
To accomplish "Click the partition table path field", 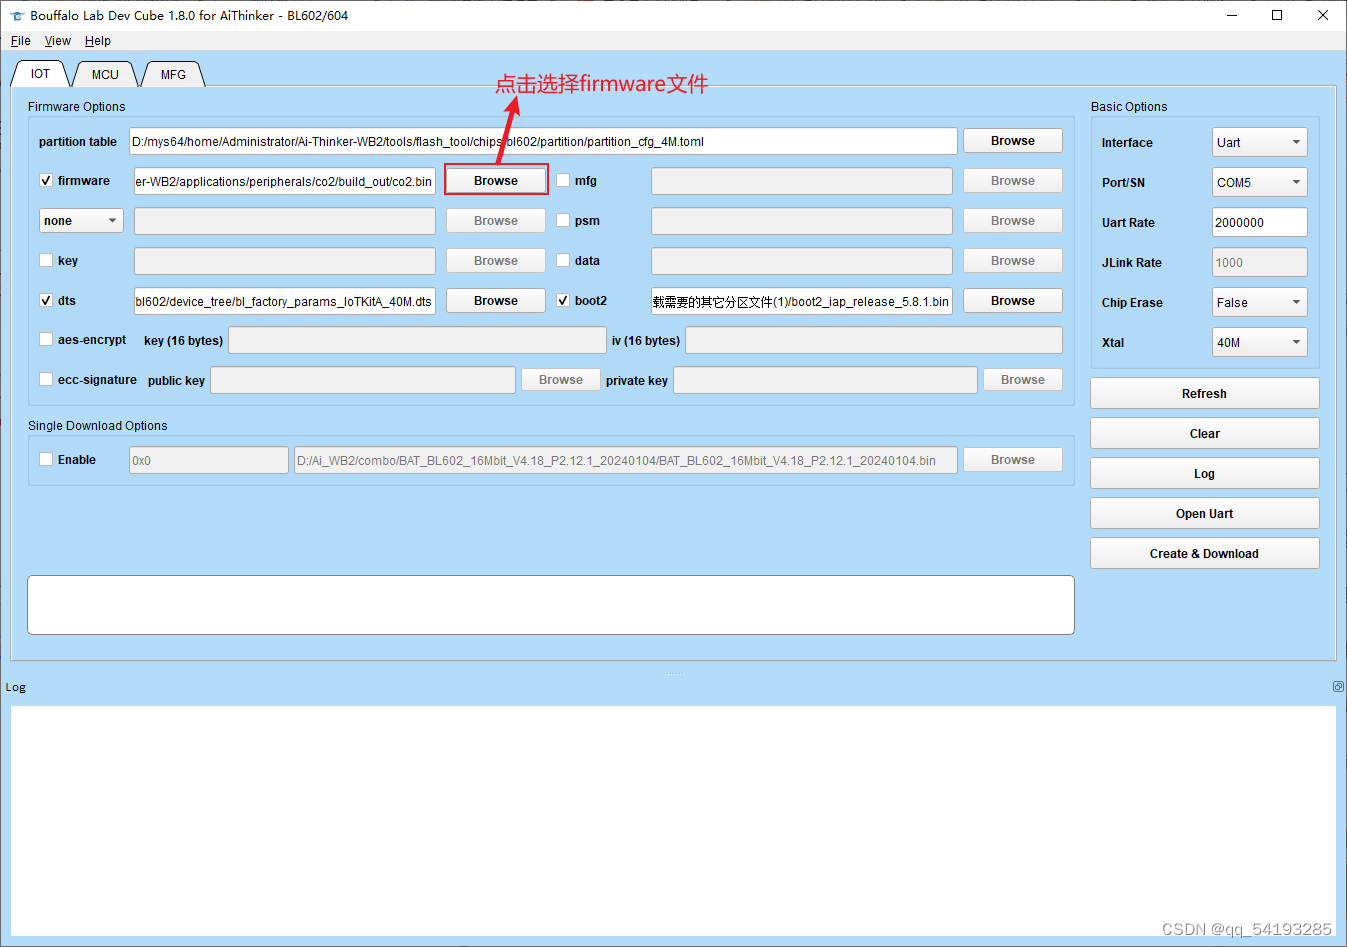I will [x=543, y=141].
